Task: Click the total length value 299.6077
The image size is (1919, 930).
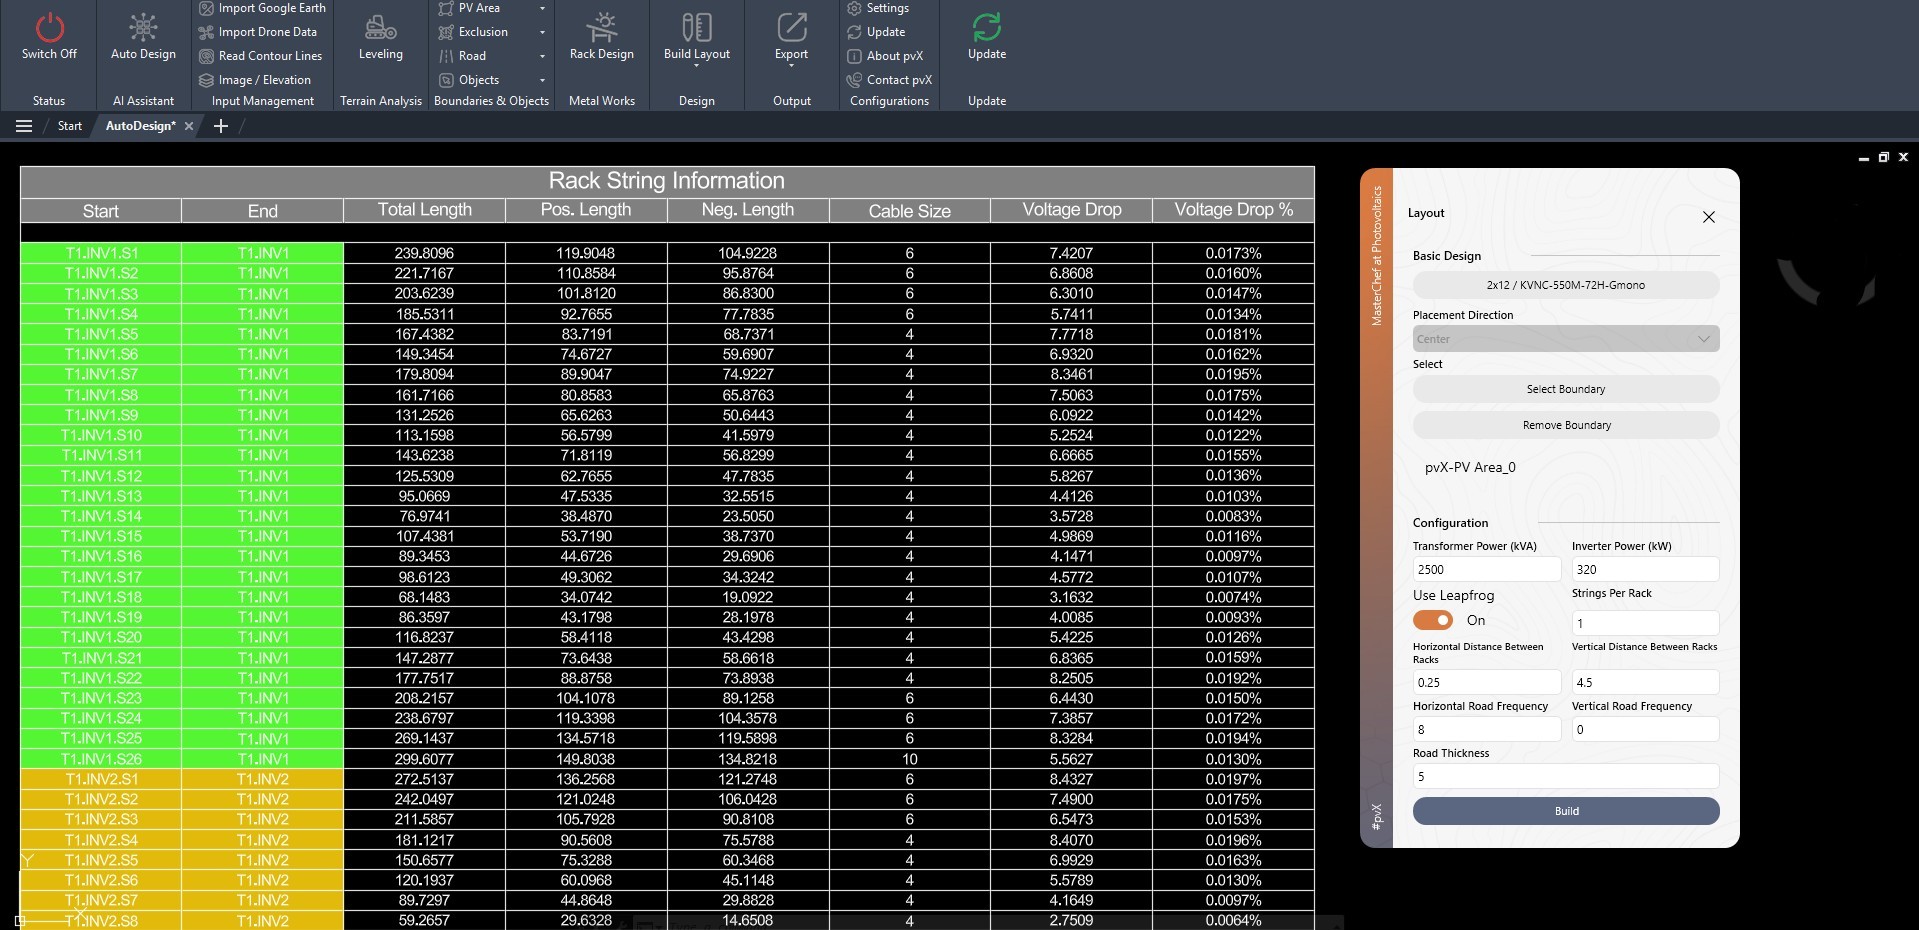Action: click(424, 759)
